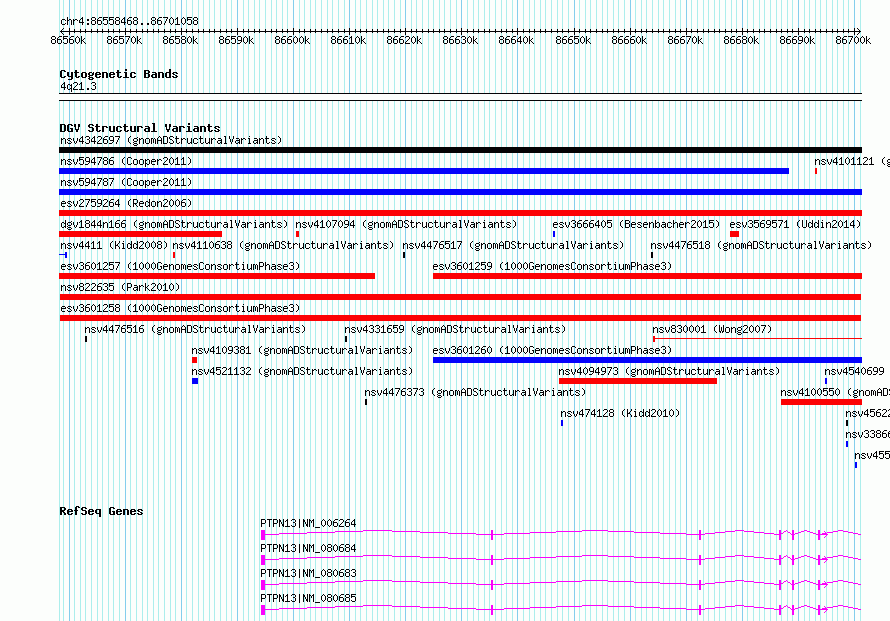Click the chr4:86558468..86701058 position label
The height and width of the screenshot is (621, 890).
click(x=129, y=21)
